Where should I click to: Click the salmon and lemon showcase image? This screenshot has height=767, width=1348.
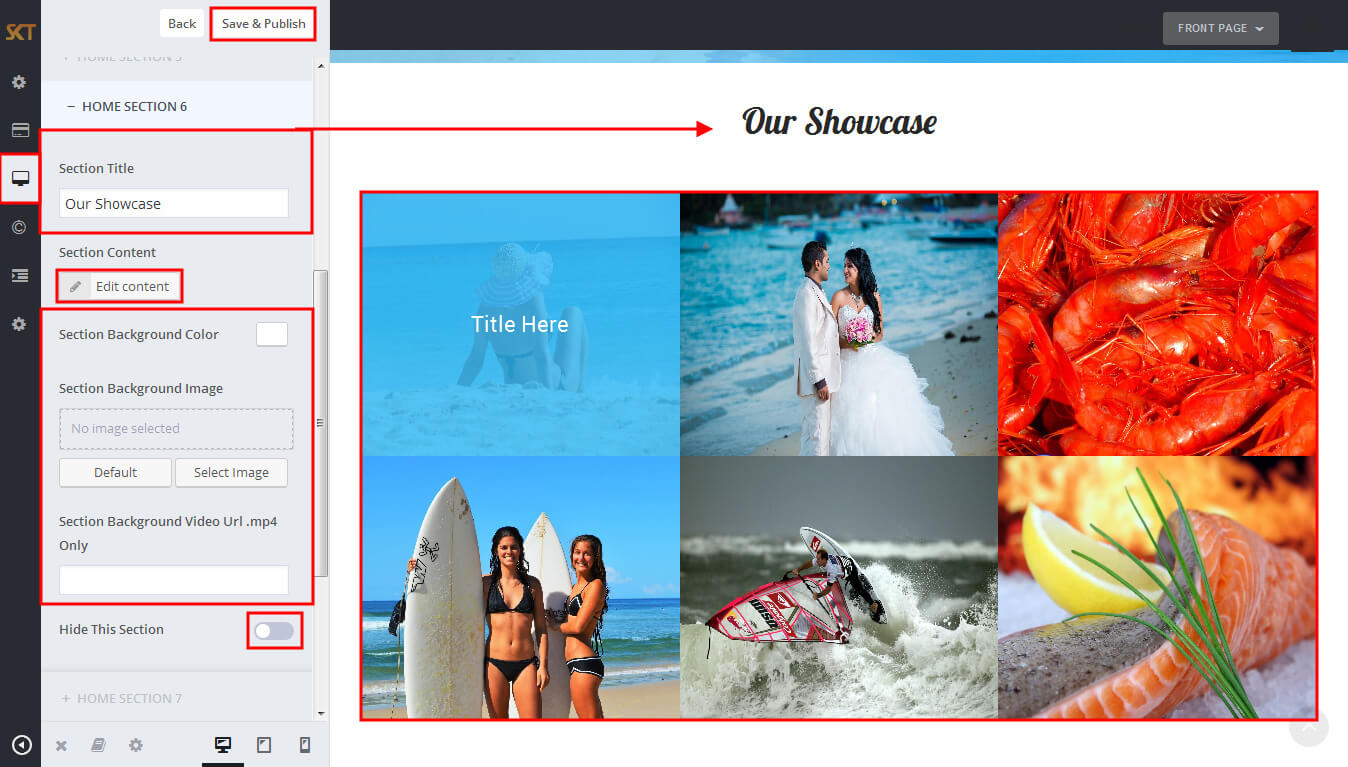1157,587
